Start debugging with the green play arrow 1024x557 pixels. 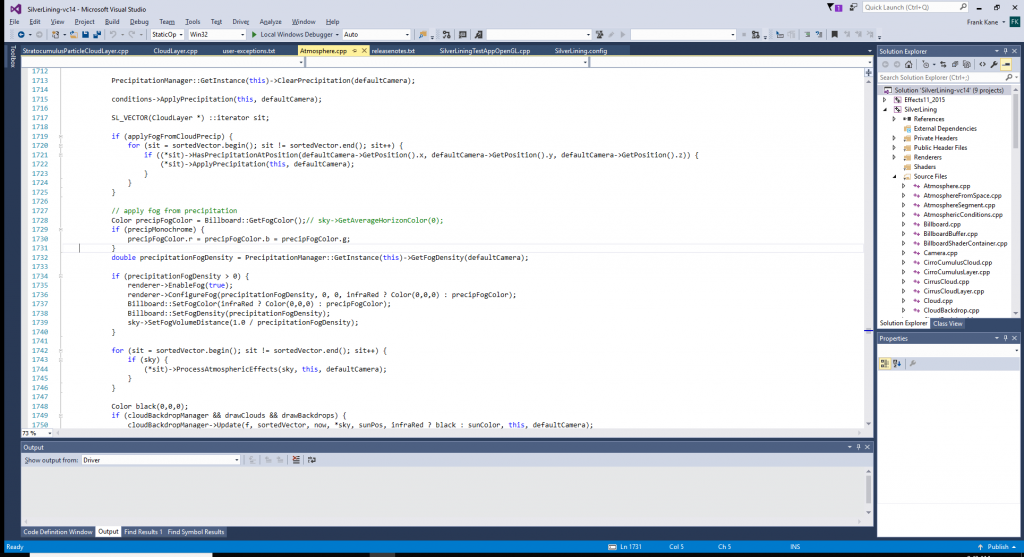tap(253, 34)
